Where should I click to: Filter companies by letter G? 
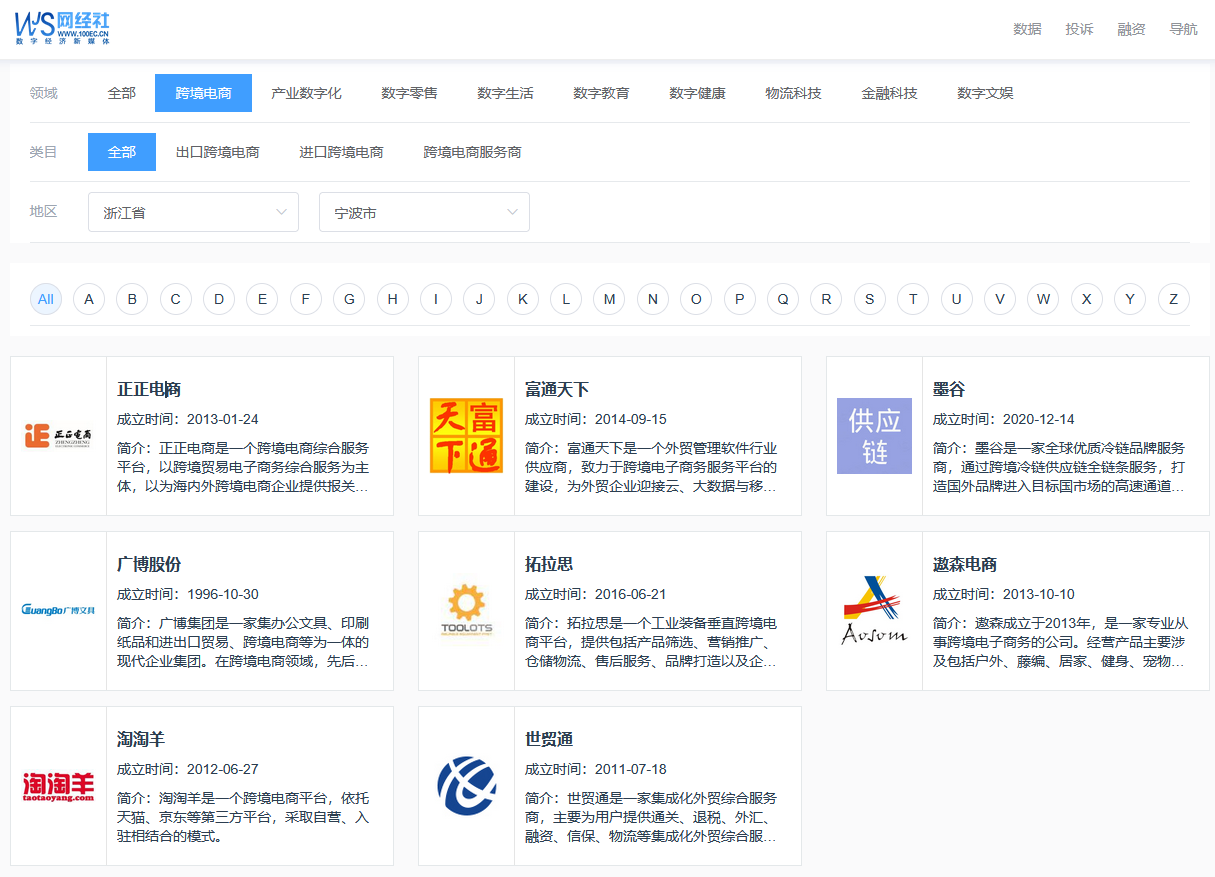(349, 299)
